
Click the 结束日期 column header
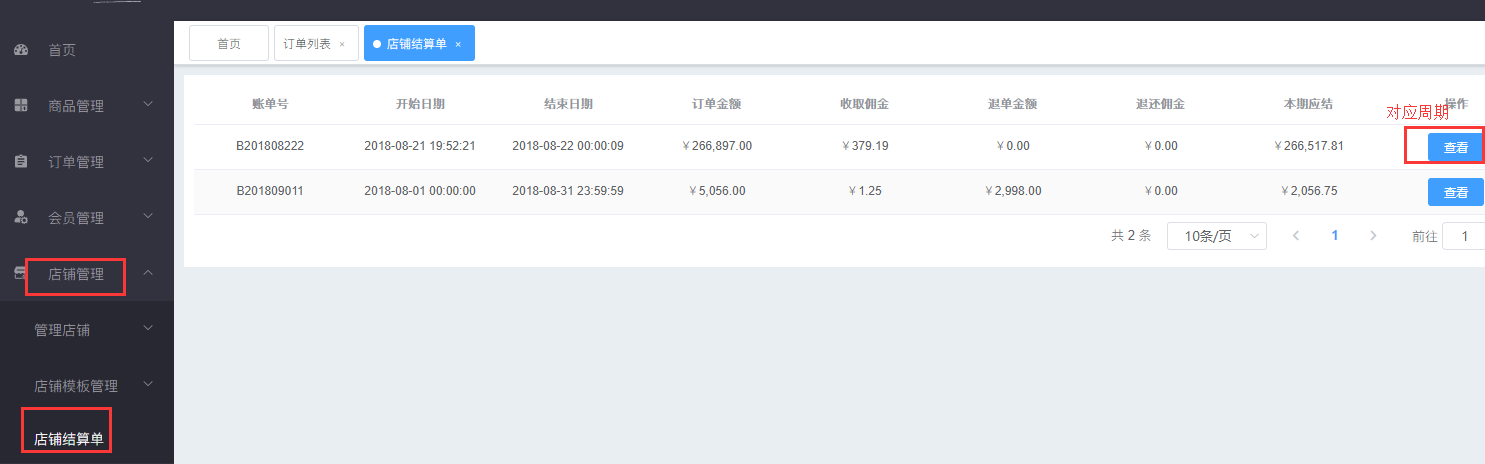[x=568, y=104]
